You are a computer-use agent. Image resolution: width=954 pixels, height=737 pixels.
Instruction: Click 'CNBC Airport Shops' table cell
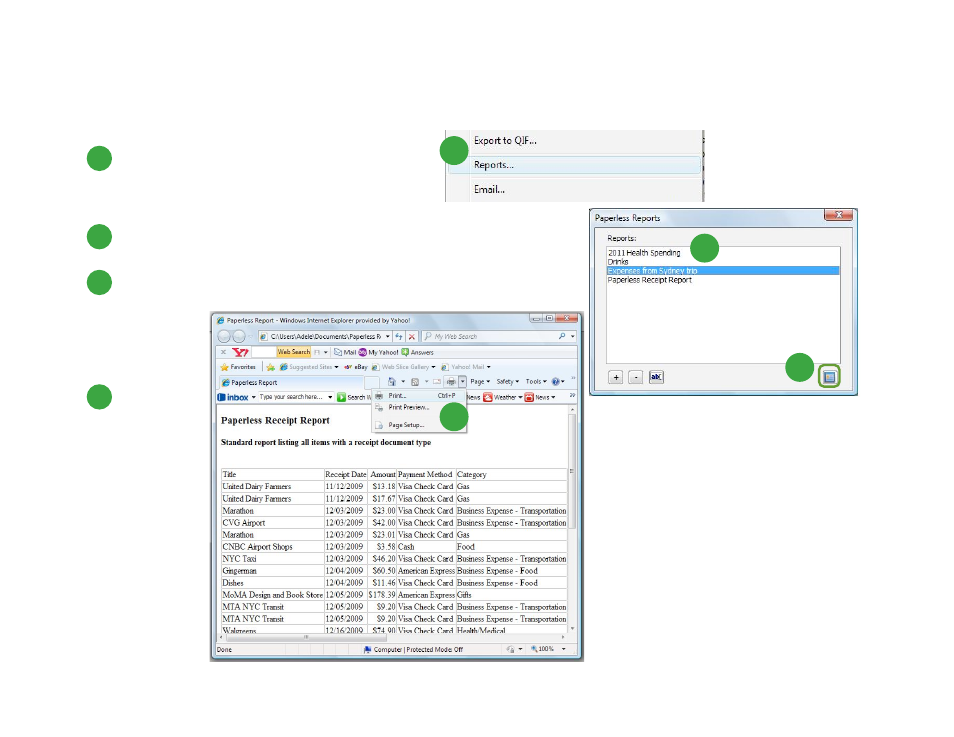point(273,547)
